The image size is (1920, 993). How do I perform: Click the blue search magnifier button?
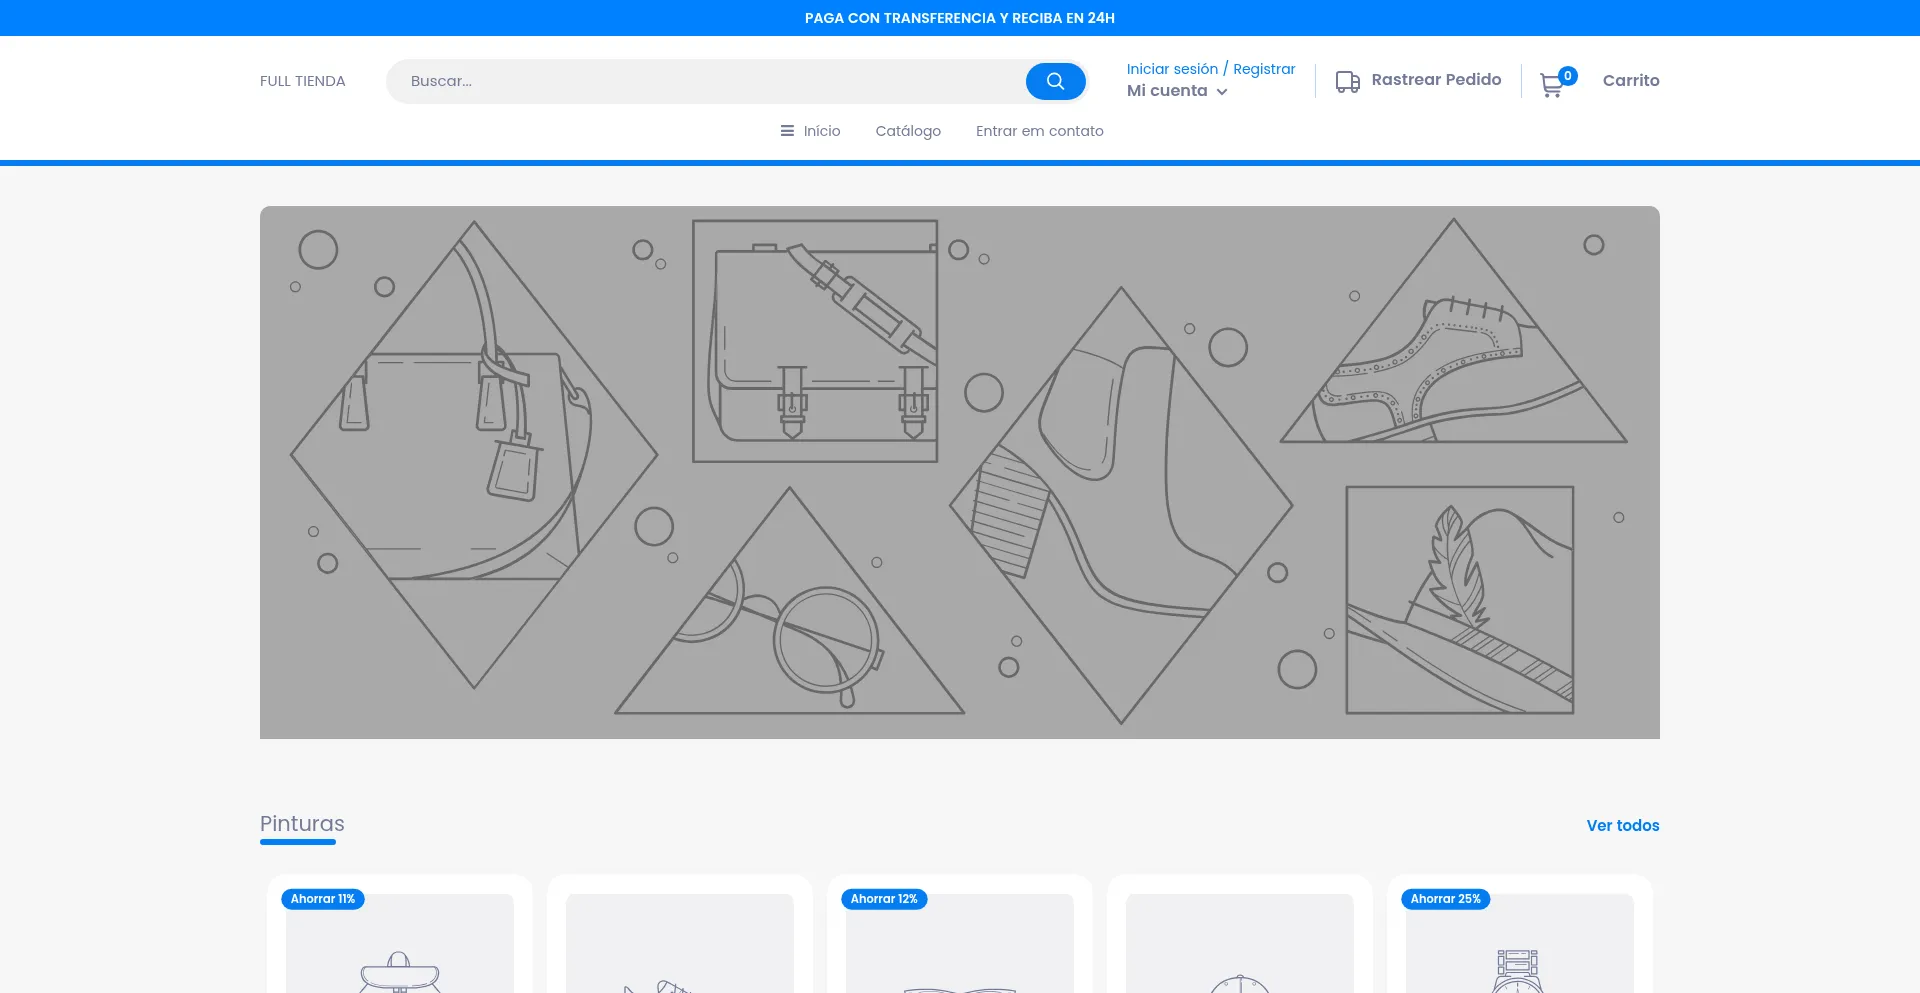[1055, 81]
